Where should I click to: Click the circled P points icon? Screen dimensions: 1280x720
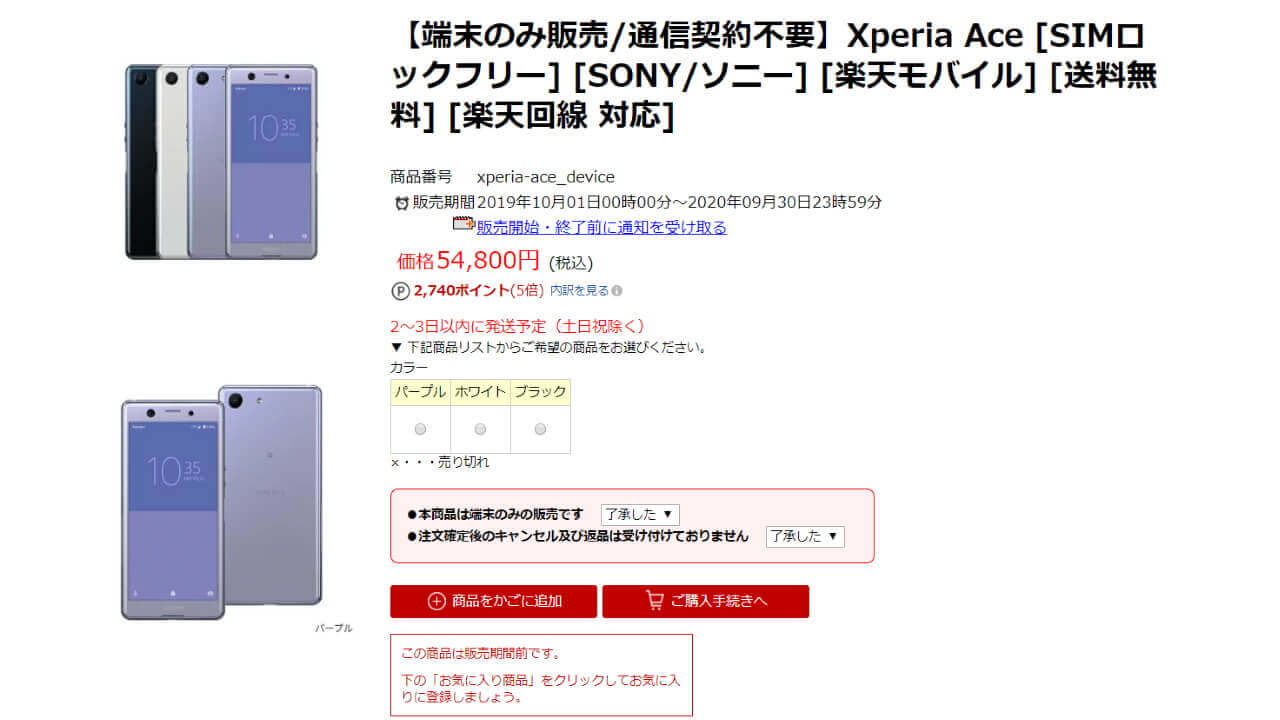coord(400,291)
